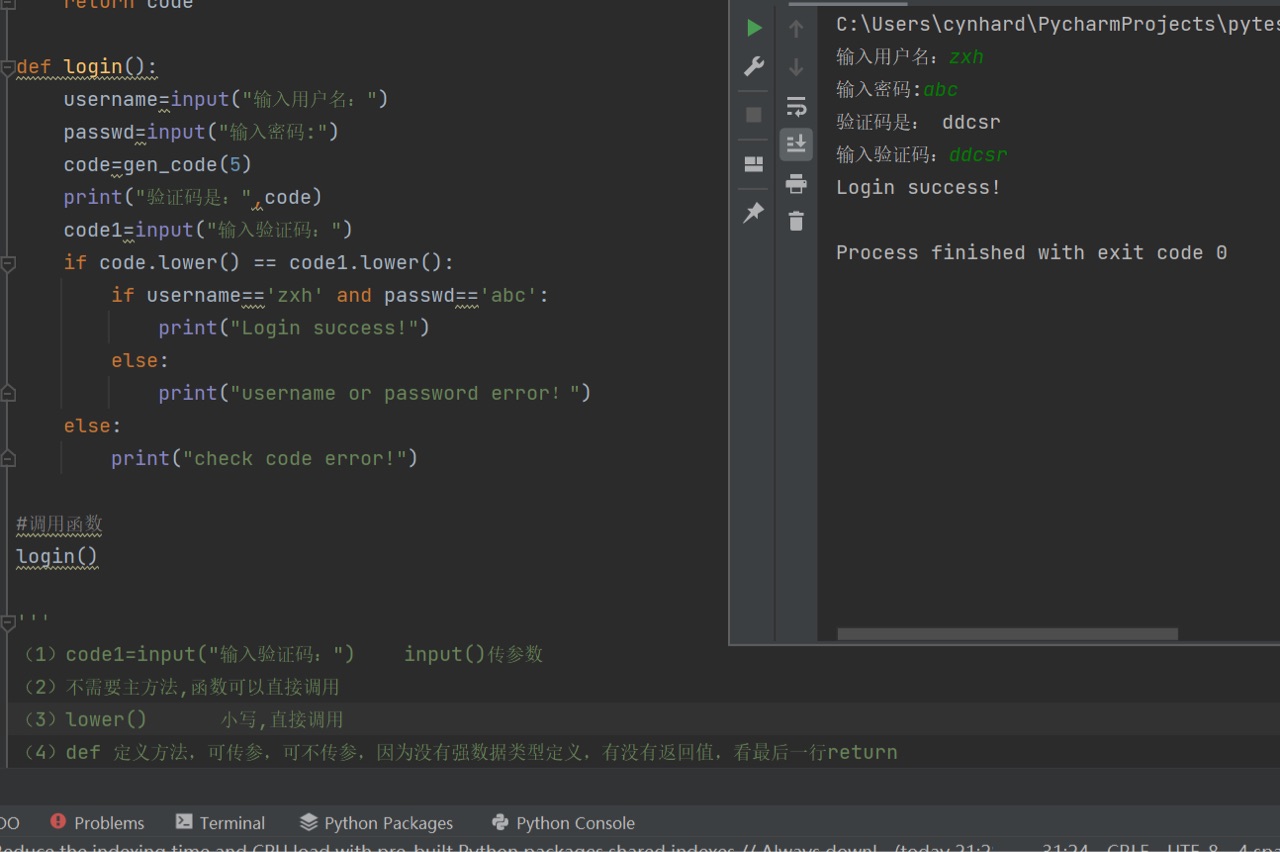Rerun the script with the green Run arrow
The width and height of the screenshot is (1280, 852).
pos(754,28)
